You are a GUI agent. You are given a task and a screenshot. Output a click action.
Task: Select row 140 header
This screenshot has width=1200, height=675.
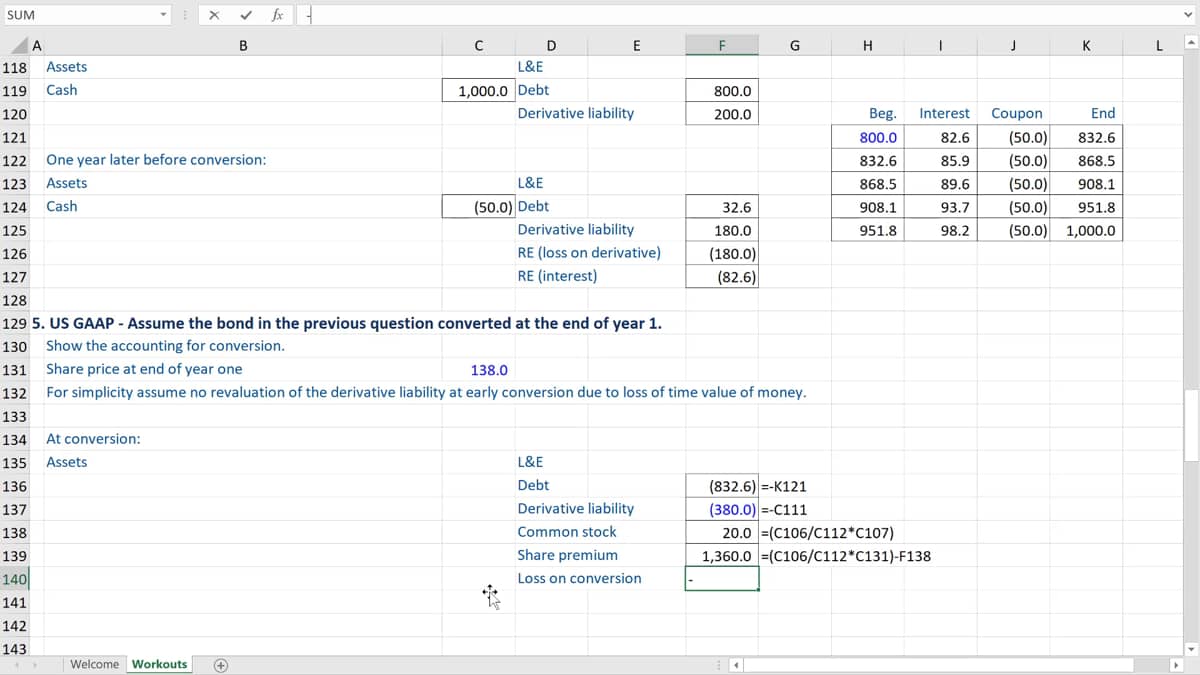pyautogui.click(x=15, y=579)
